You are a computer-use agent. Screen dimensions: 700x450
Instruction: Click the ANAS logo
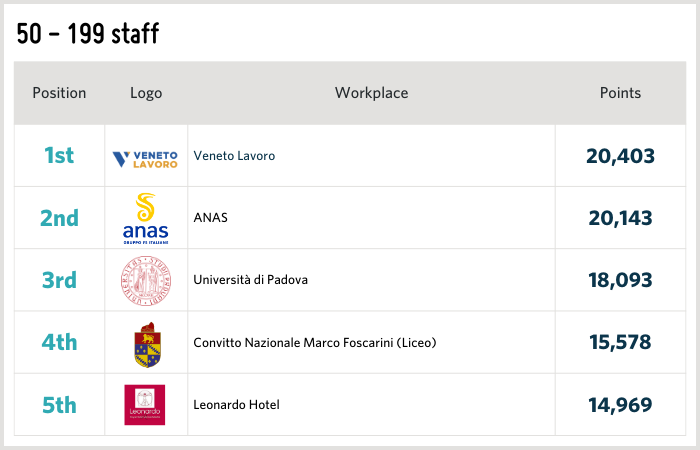tap(145, 218)
